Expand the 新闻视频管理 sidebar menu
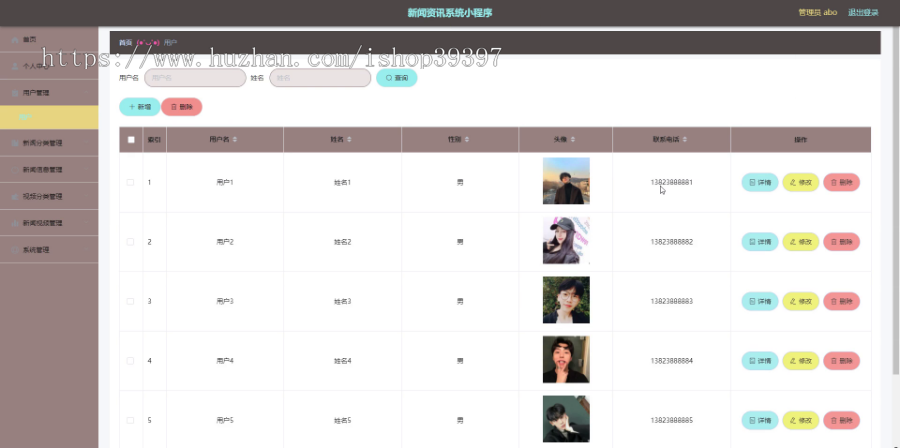The width and height of the screenshot is (900, 448). [49, 223]
